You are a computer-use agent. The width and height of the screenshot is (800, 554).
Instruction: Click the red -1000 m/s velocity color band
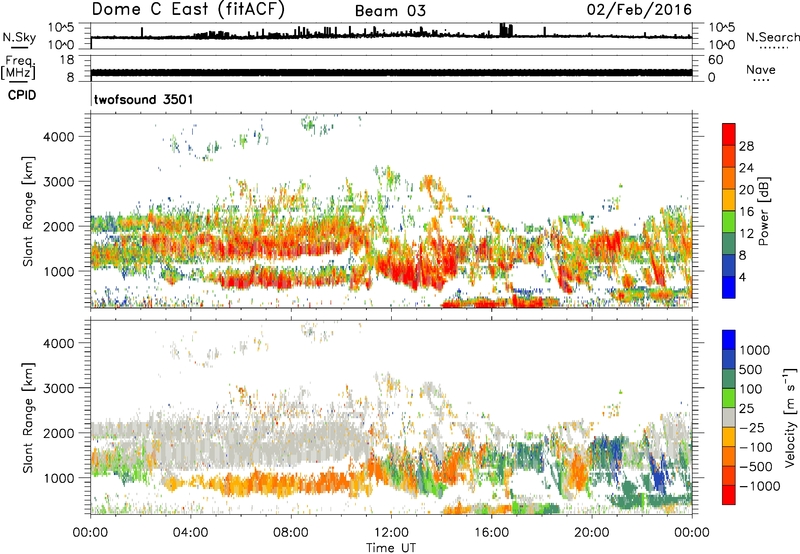[x=729, y=495]
